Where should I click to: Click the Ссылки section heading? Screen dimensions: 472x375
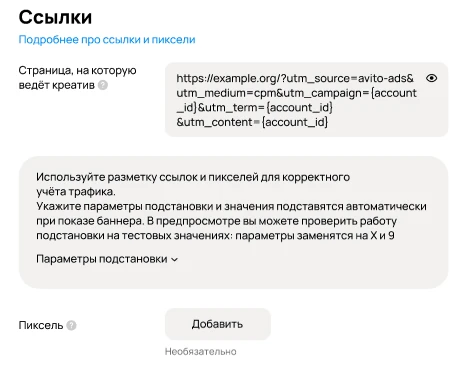[x=55, y=17]
